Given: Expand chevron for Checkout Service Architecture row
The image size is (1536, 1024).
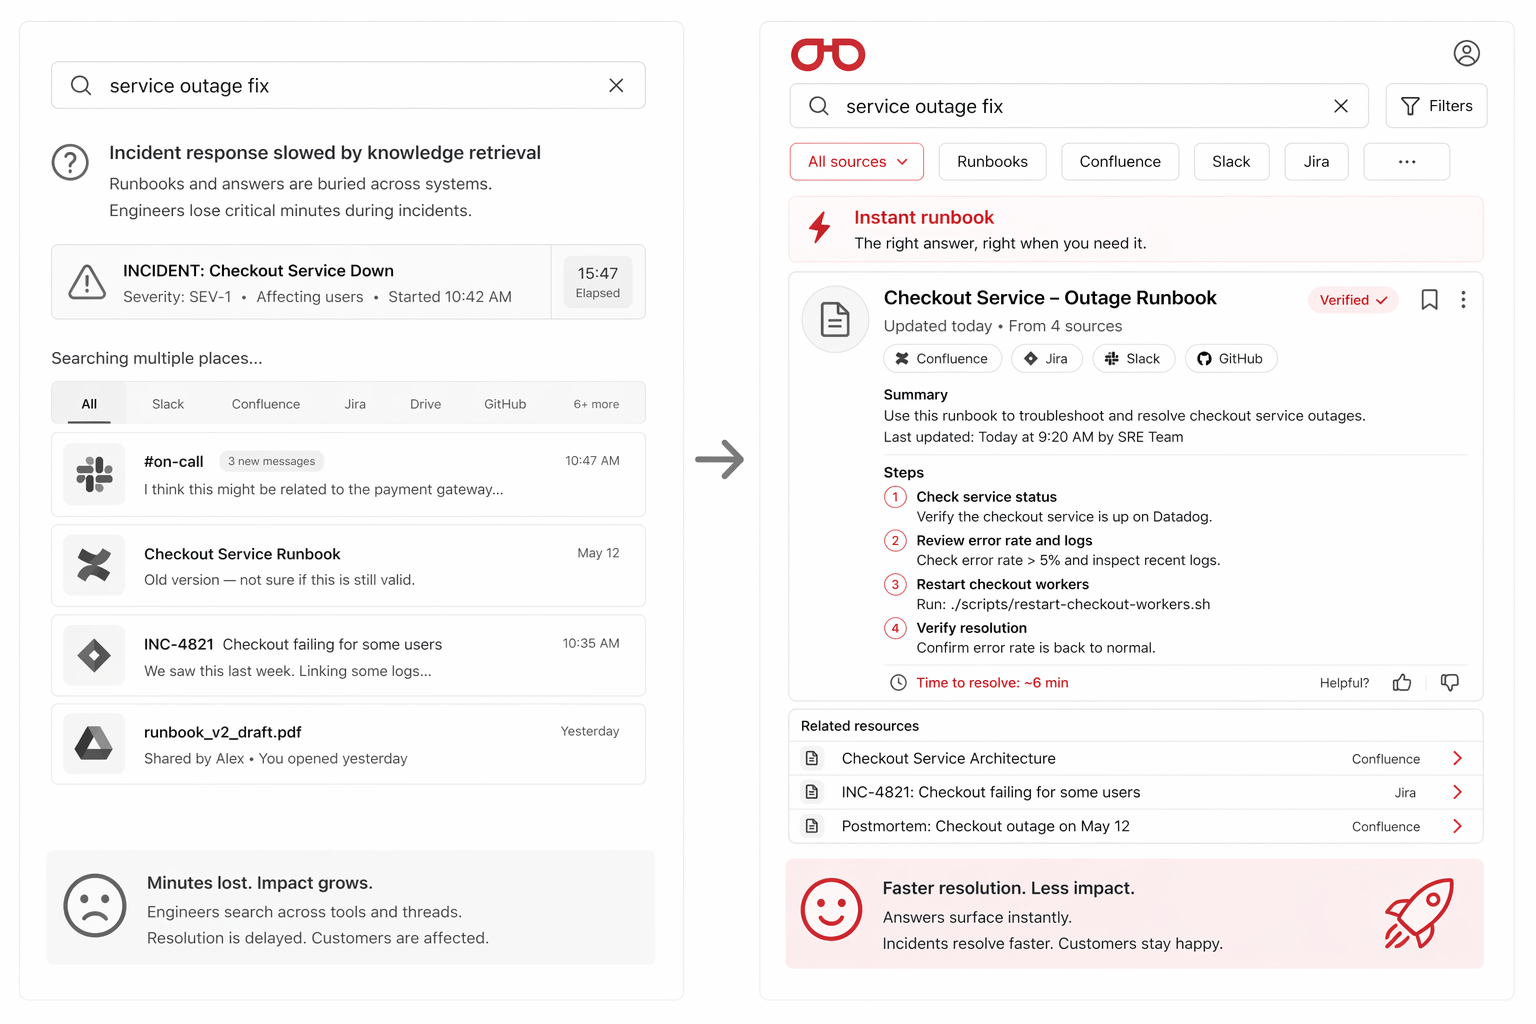Looking at the screenshot, I should coord(1457,759).
